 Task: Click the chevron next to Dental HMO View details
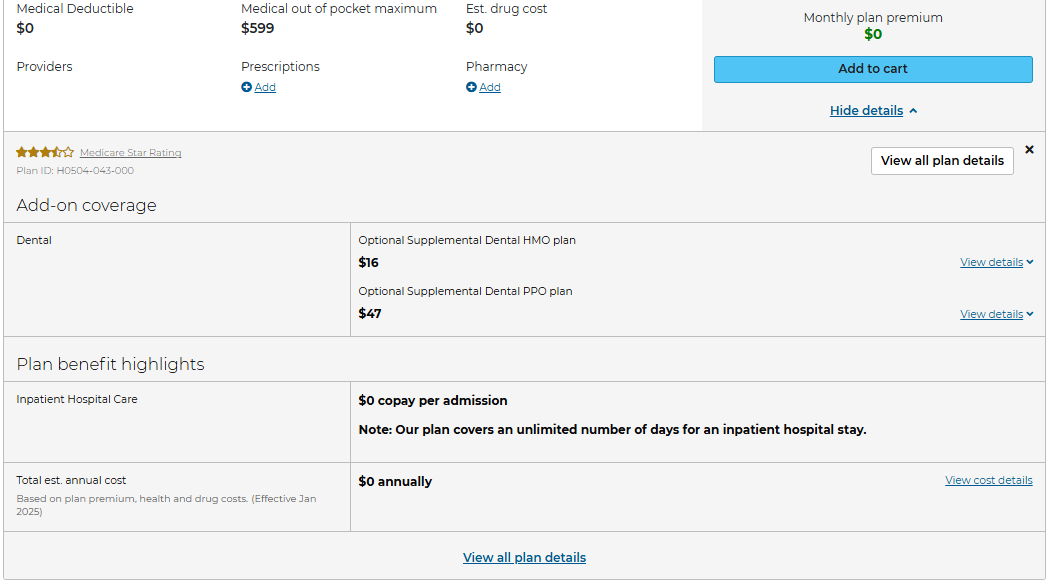1030,262
